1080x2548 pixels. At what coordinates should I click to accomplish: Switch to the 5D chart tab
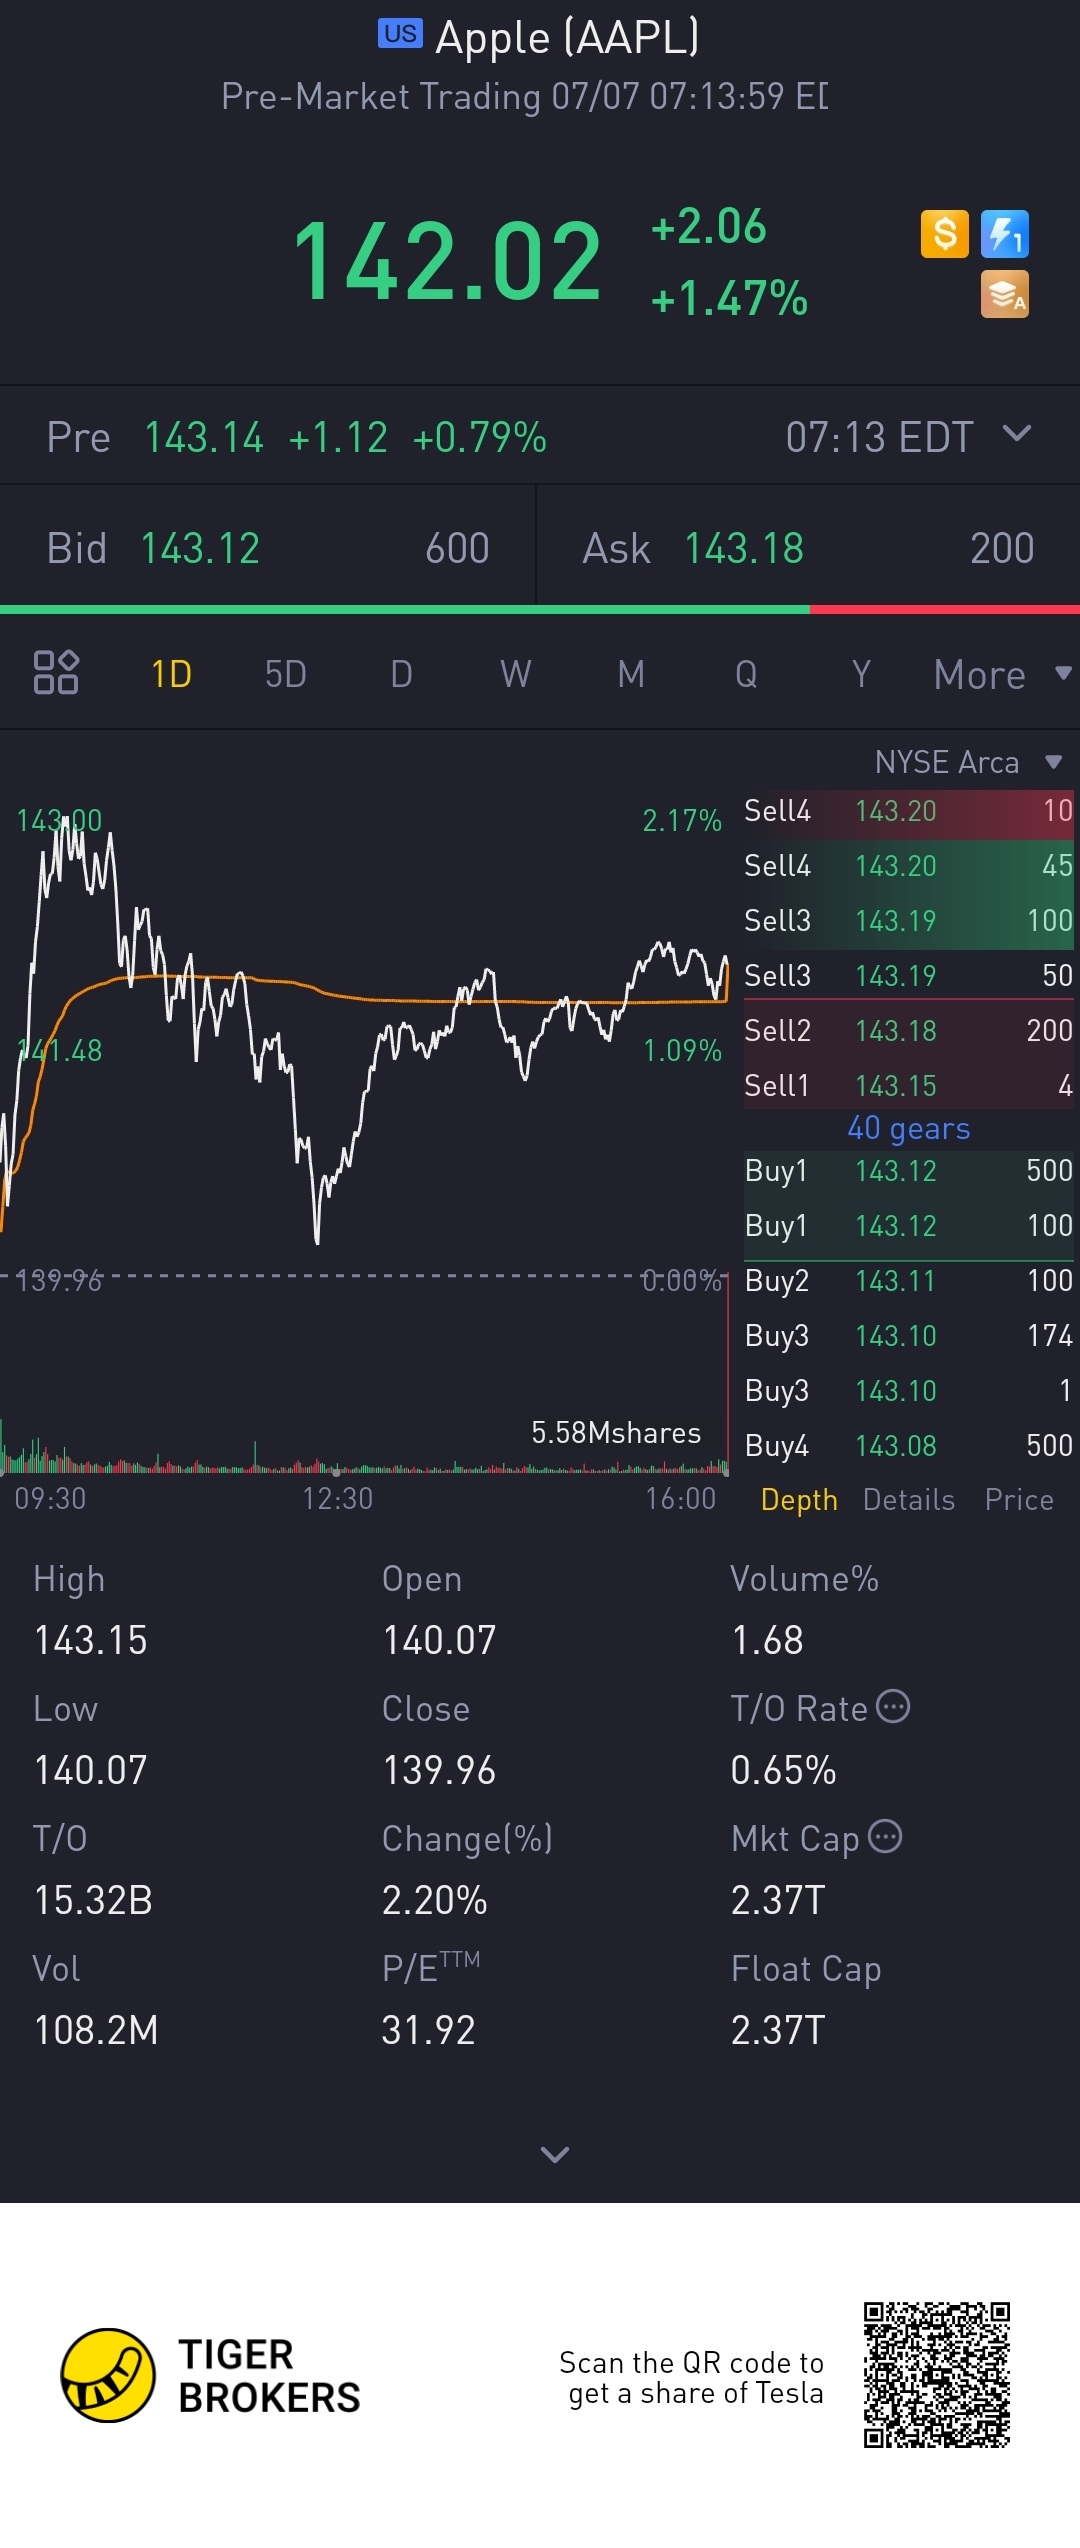point(286,674)
